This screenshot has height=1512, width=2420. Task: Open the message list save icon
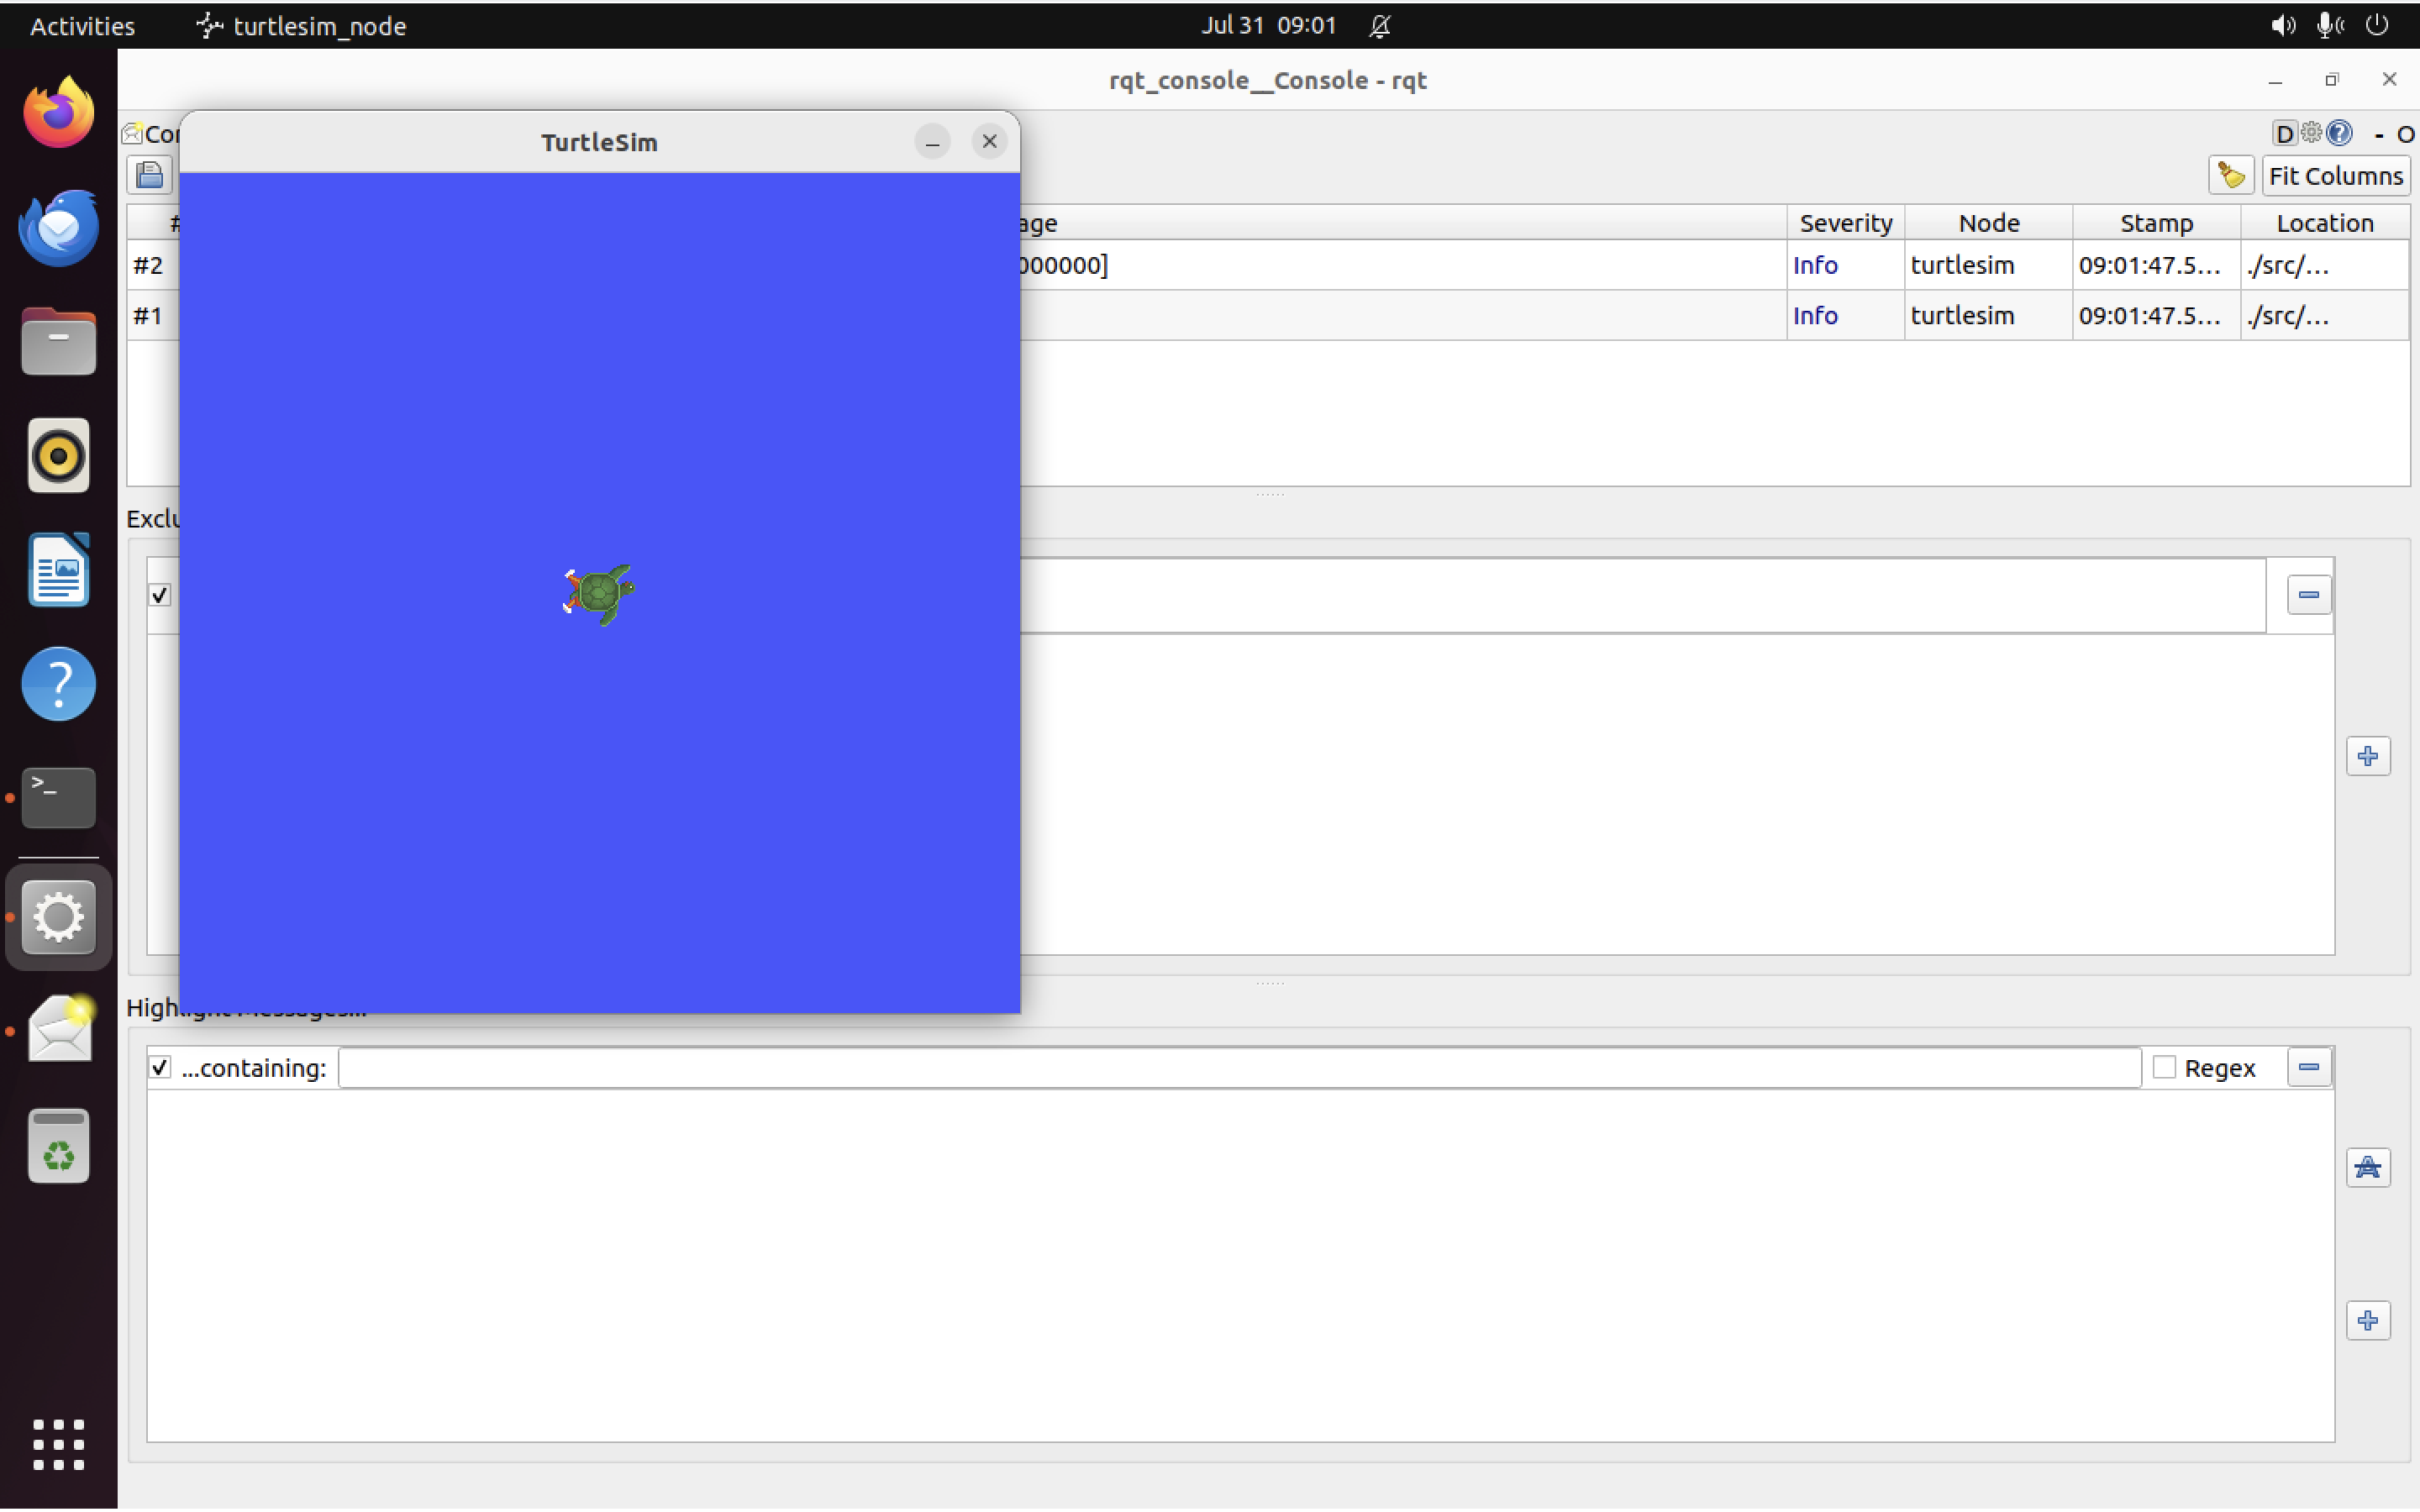tap(149, 175)
